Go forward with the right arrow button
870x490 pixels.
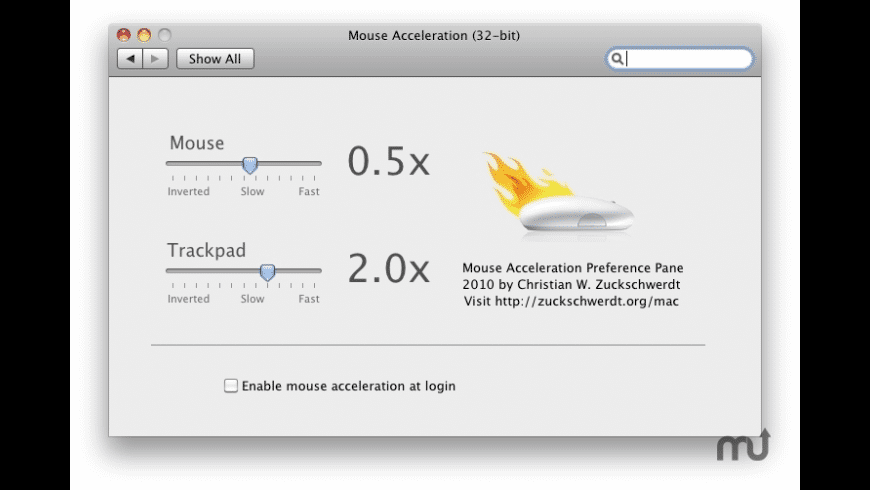coord(155,59)
